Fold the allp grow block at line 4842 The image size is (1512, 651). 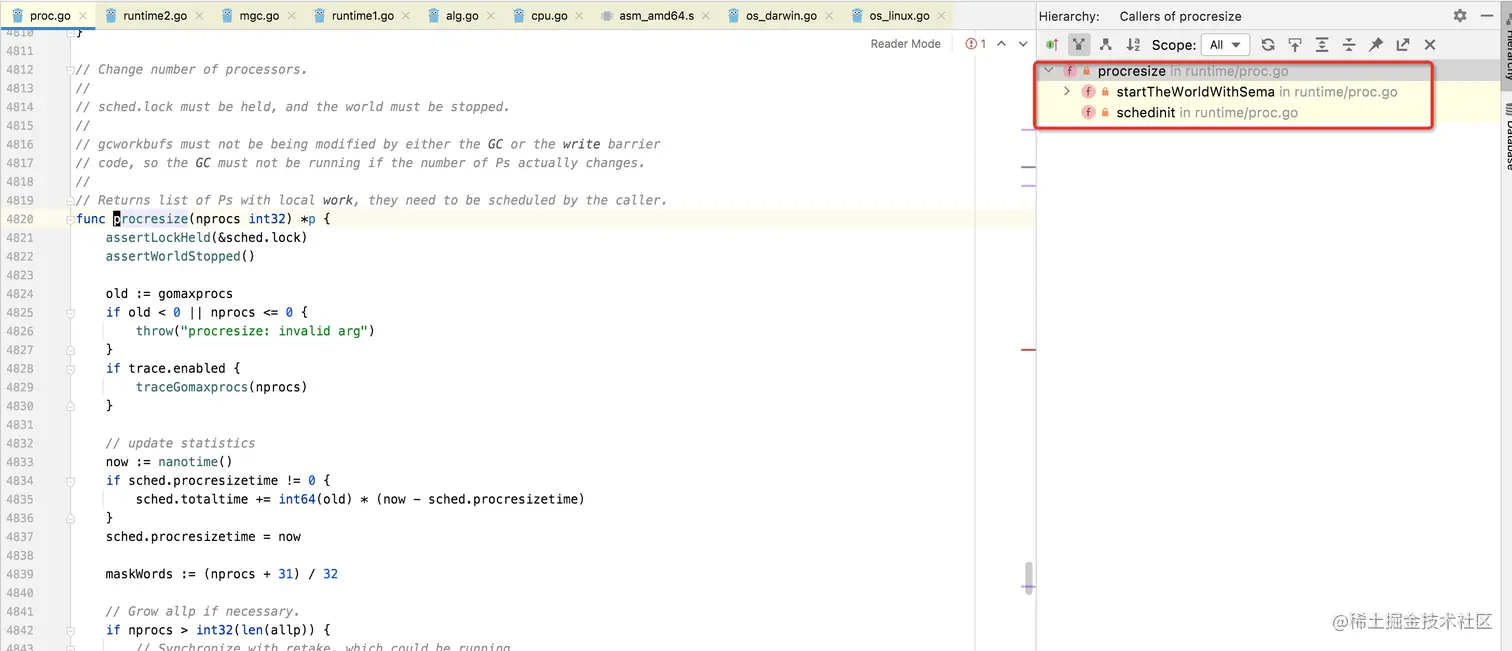tap(69, 630)
